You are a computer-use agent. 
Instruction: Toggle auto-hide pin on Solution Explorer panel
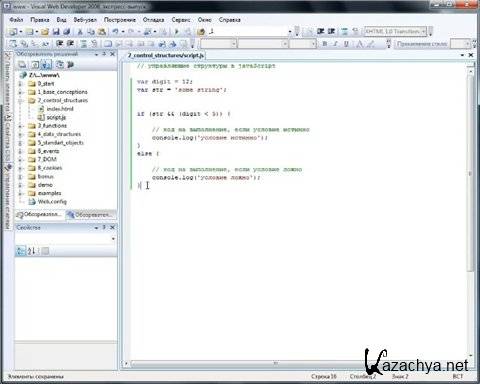(104, 54)
